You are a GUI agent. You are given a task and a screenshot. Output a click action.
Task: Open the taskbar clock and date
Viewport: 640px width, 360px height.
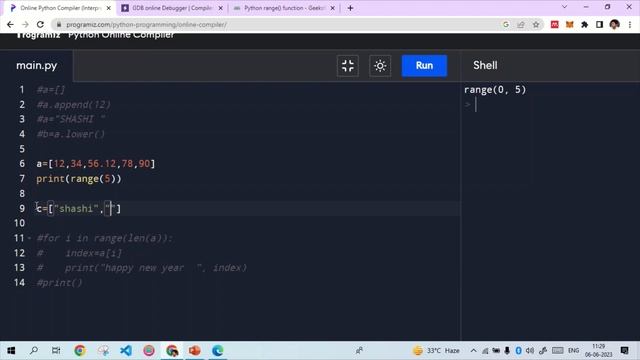coord(598,350)
